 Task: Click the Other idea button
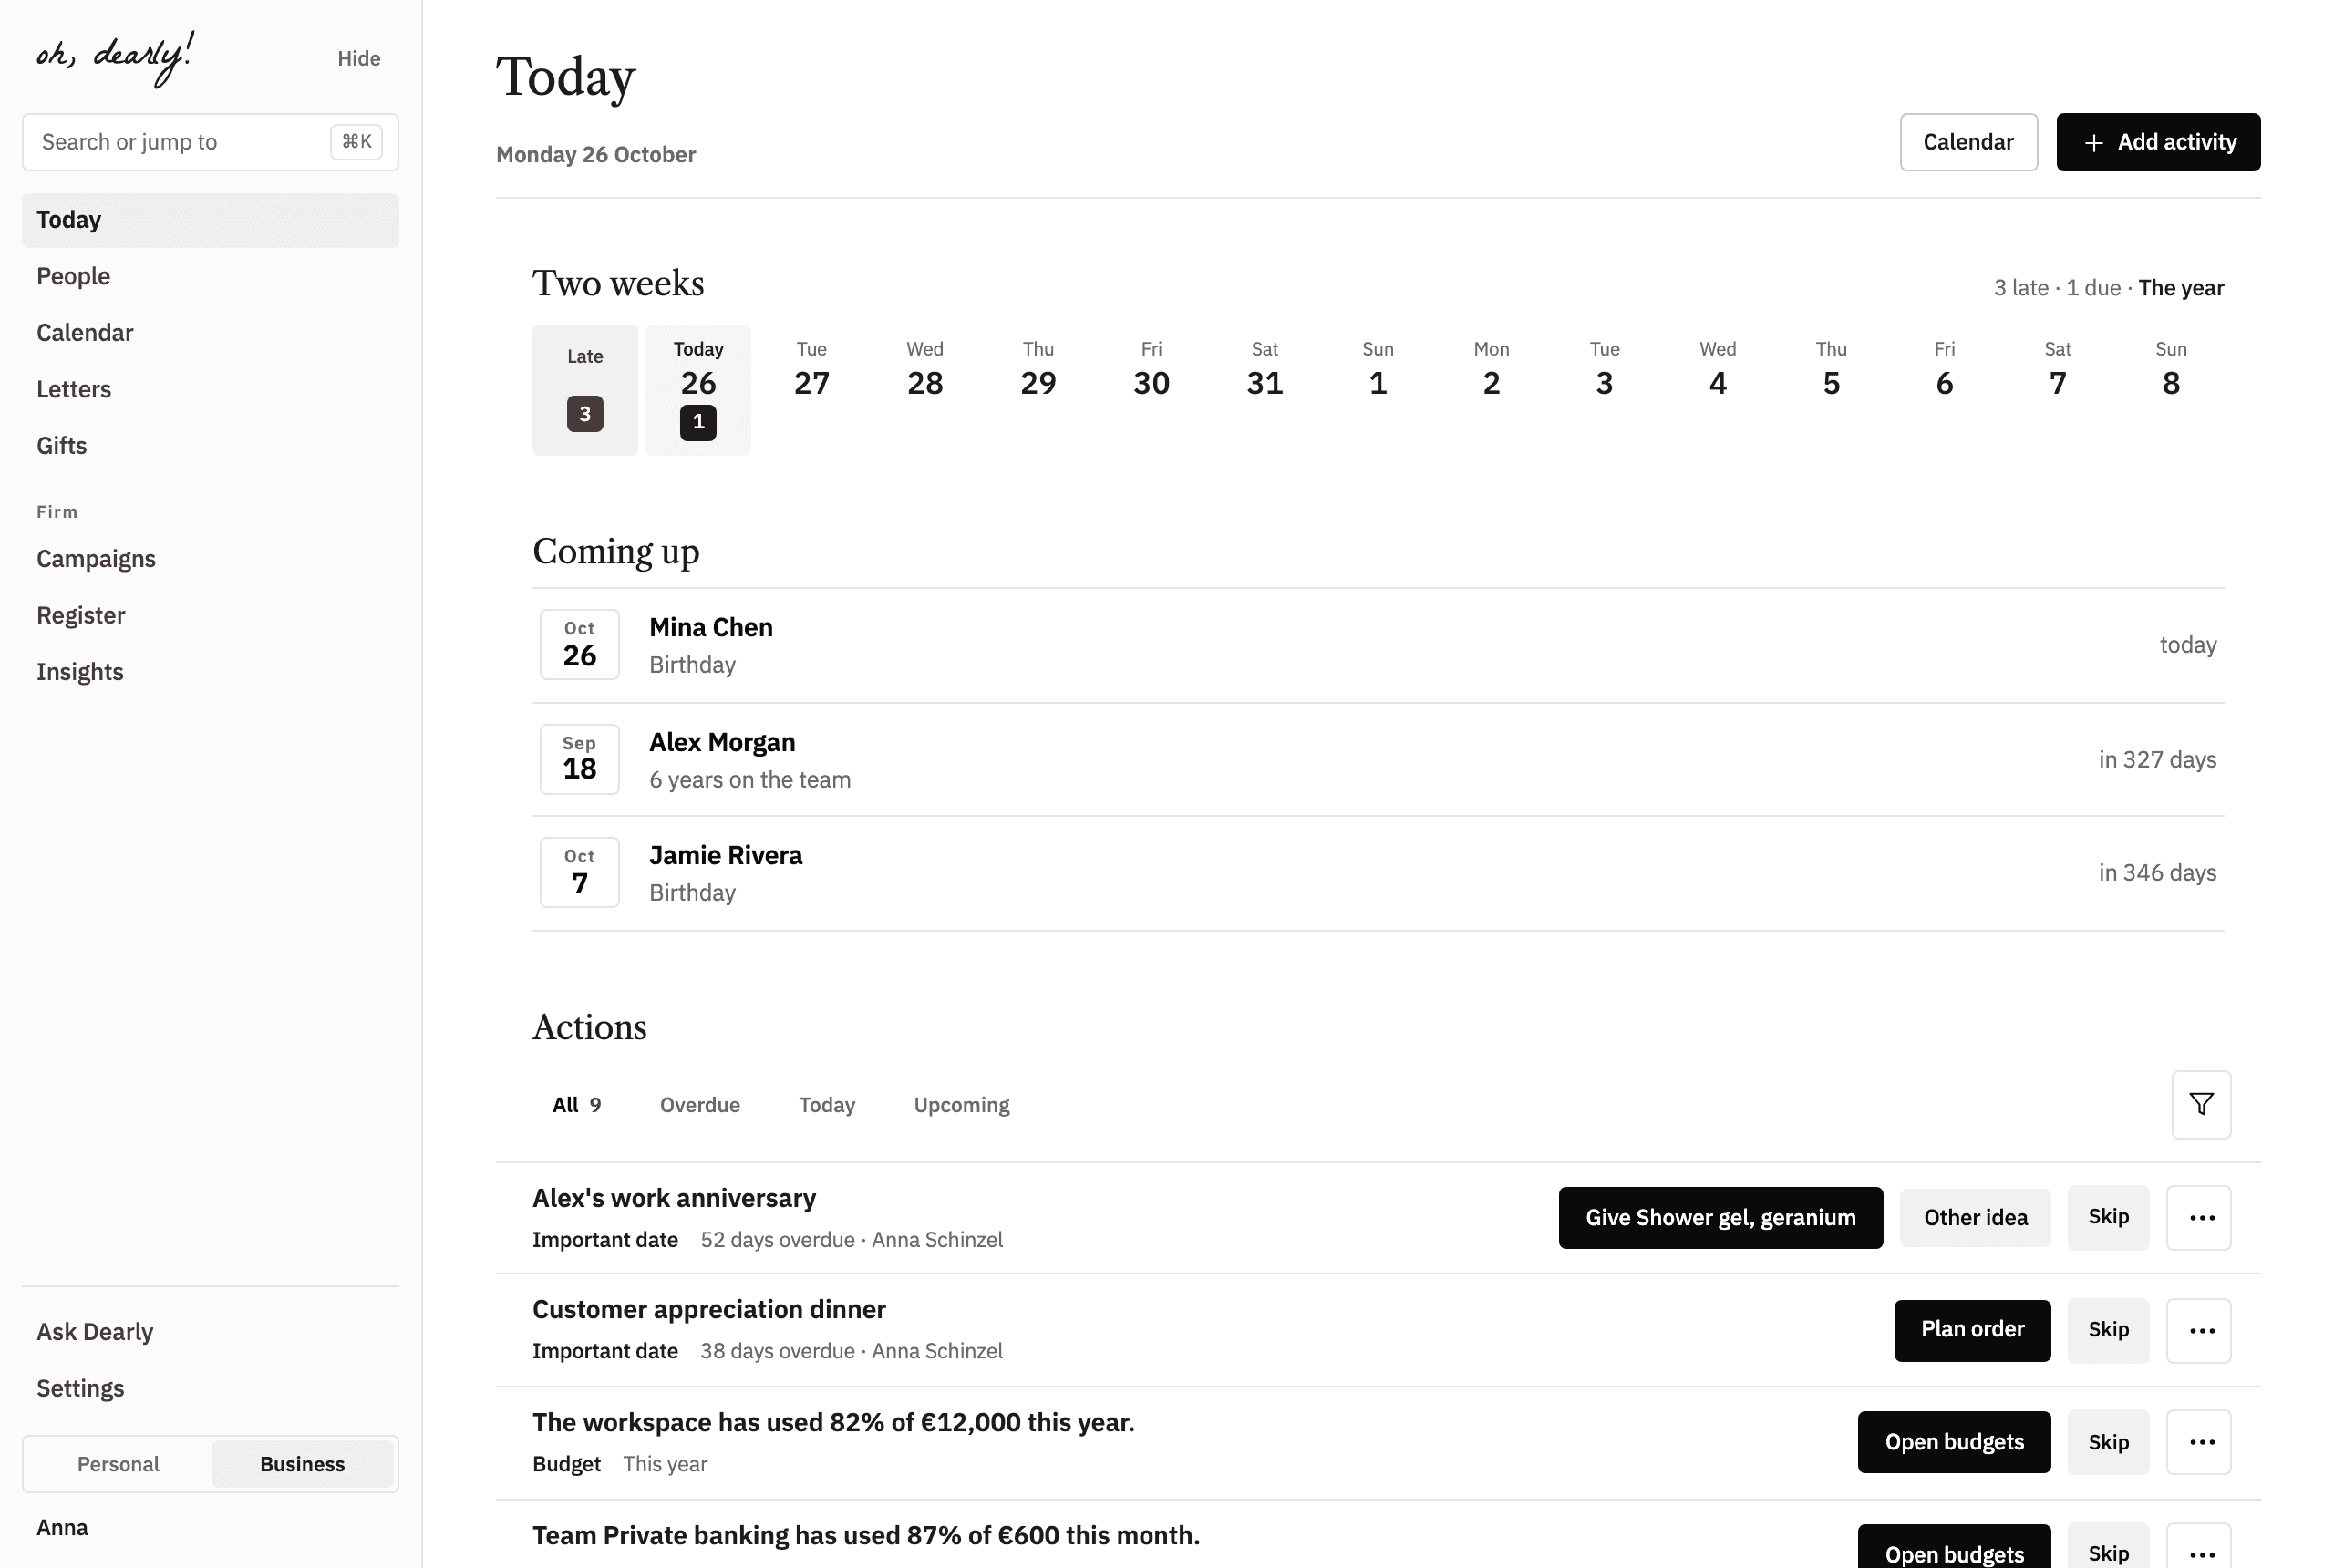click(1974, 1217)
